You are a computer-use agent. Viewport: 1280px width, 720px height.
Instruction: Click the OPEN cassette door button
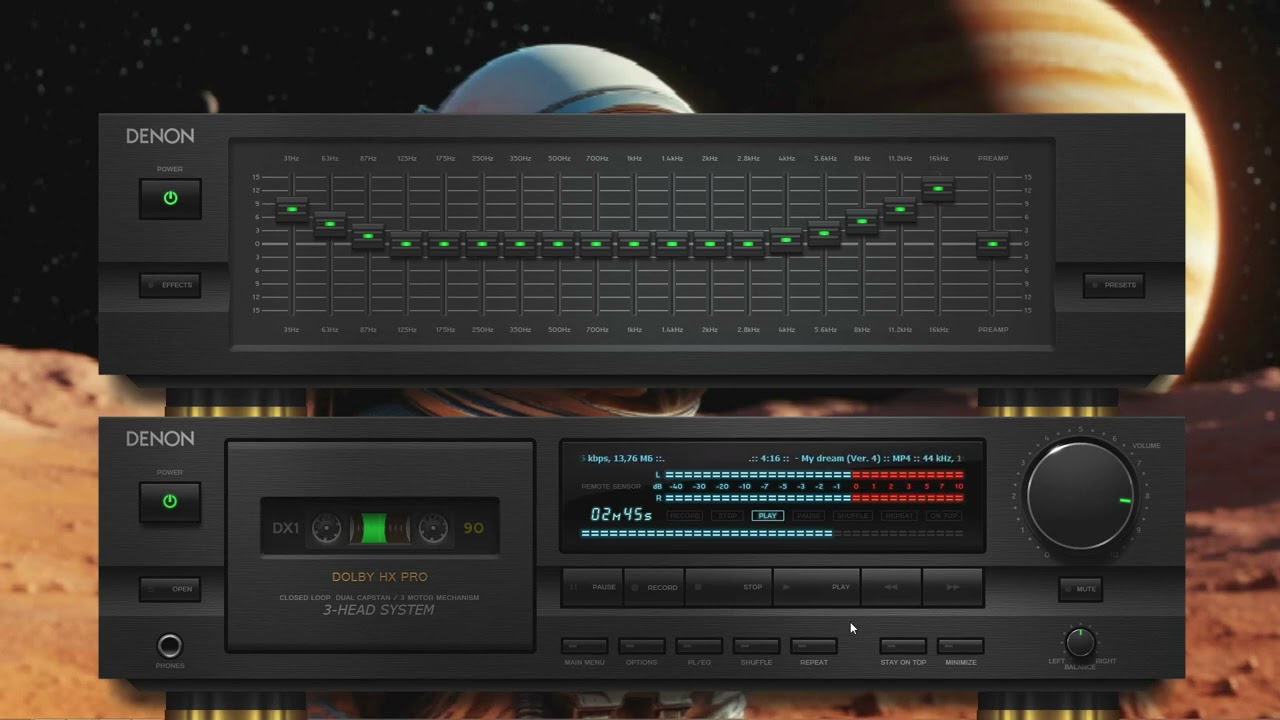170,589
